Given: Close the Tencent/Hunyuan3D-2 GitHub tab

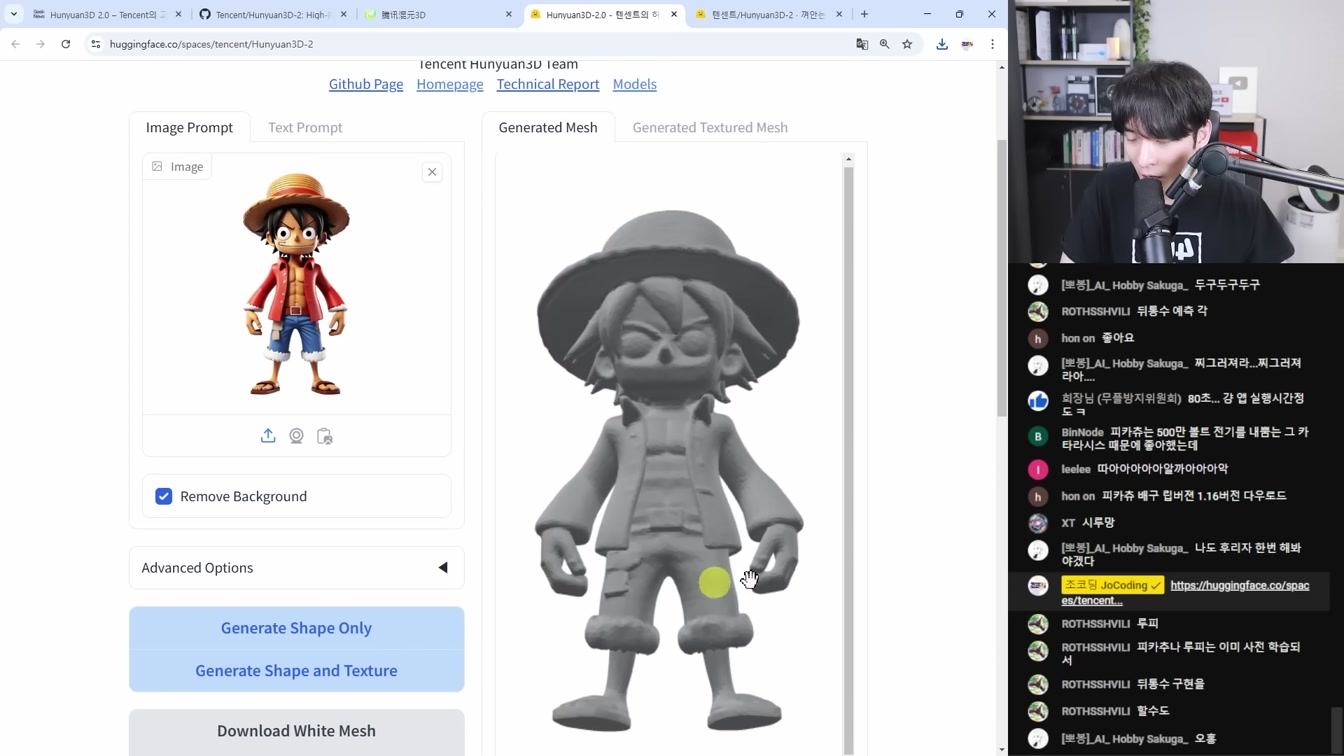Looking at the screenshot, I should [x=344, y=14].
